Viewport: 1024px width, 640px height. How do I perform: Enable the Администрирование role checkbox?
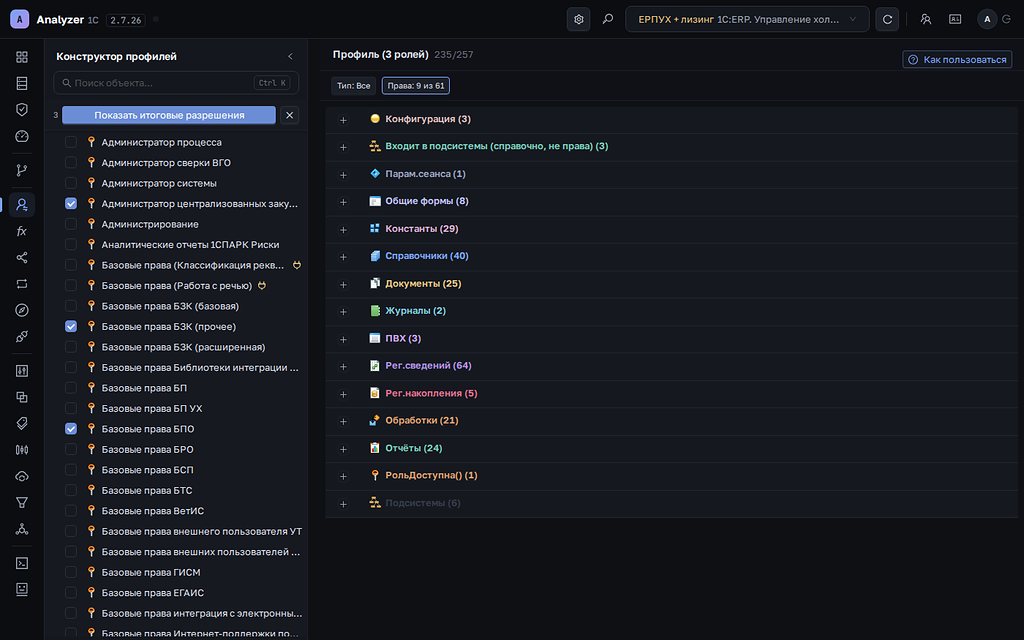[71, 224]
